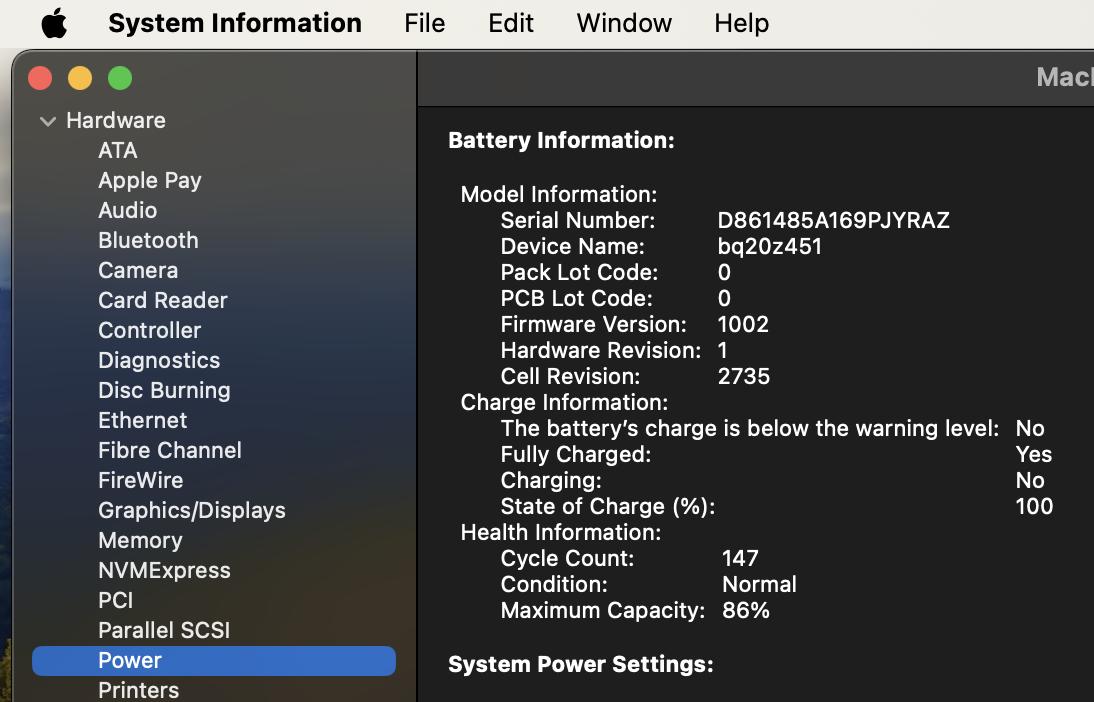Screen dimensions: 1094x702
Task: Click the Health Information label
Action: [561, 532]
